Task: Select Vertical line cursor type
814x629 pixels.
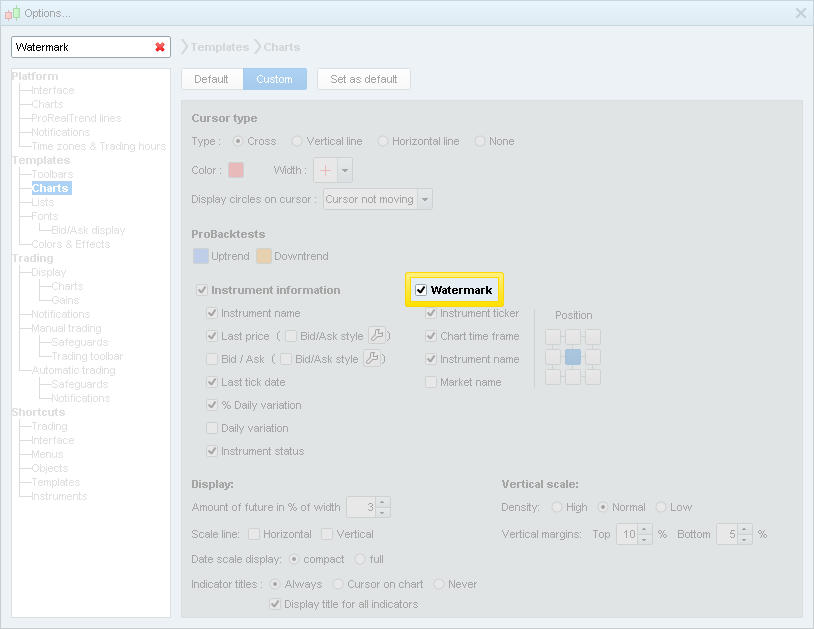Action: (x=297, y=141)
